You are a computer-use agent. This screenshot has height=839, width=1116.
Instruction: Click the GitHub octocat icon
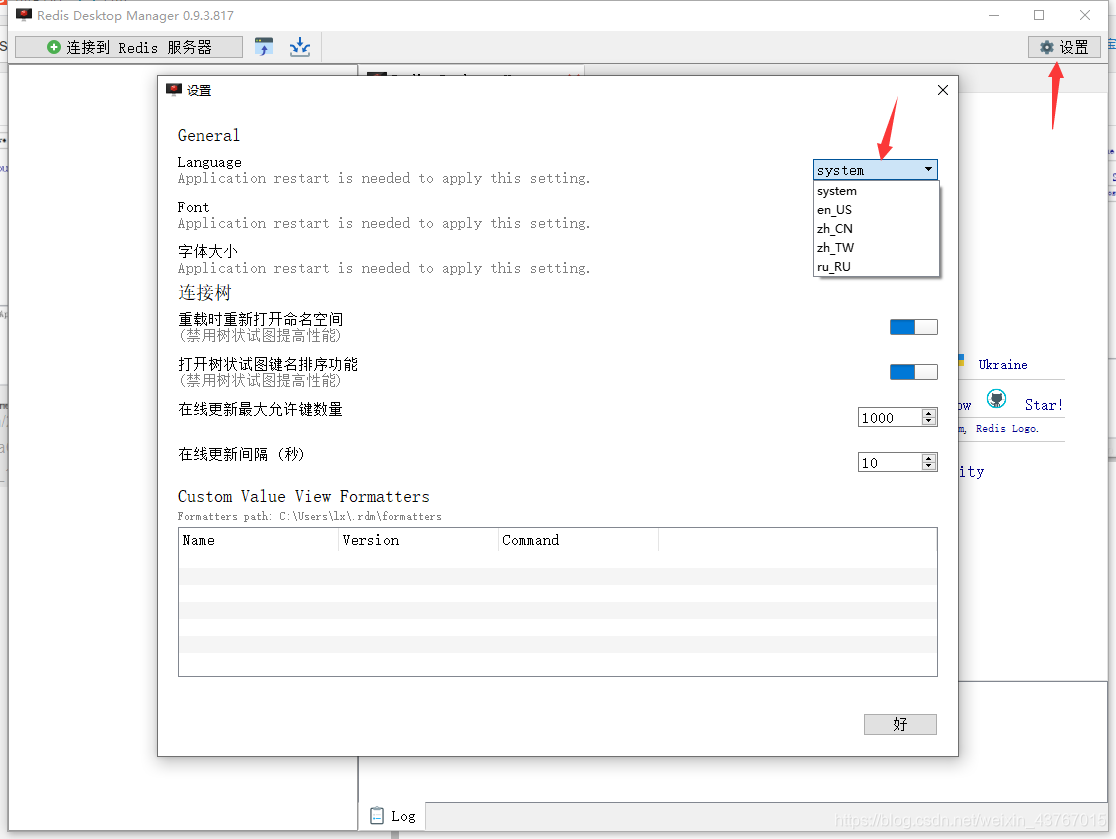tap(996, 399)
